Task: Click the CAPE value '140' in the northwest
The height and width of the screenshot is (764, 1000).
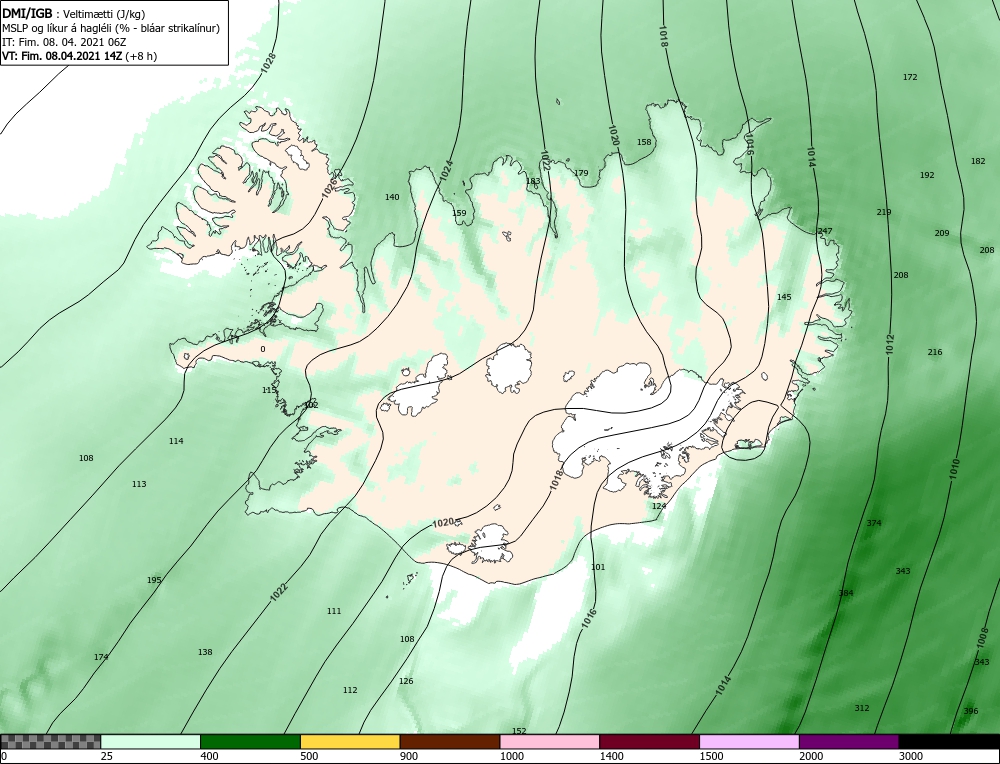Action: tap(392, 197)
